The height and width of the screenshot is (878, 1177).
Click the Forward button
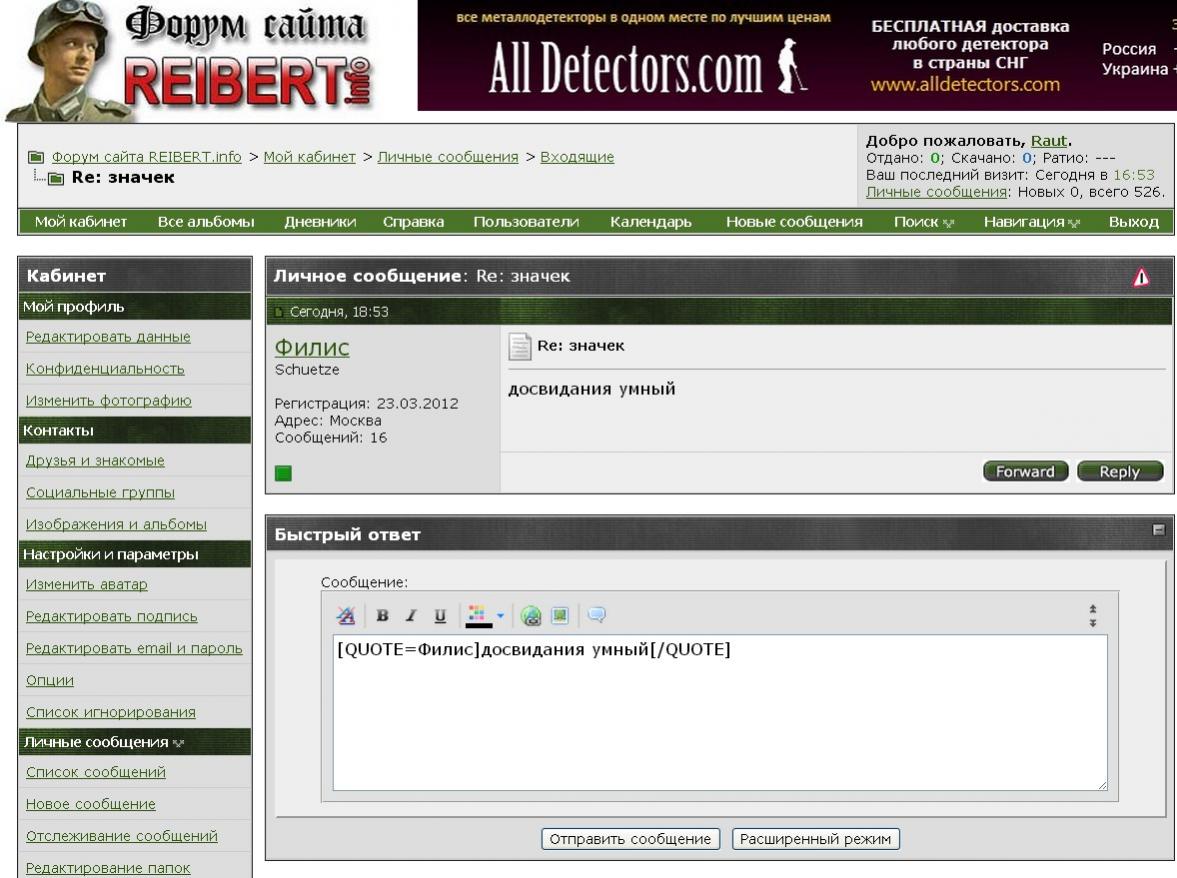point(1025,471)
